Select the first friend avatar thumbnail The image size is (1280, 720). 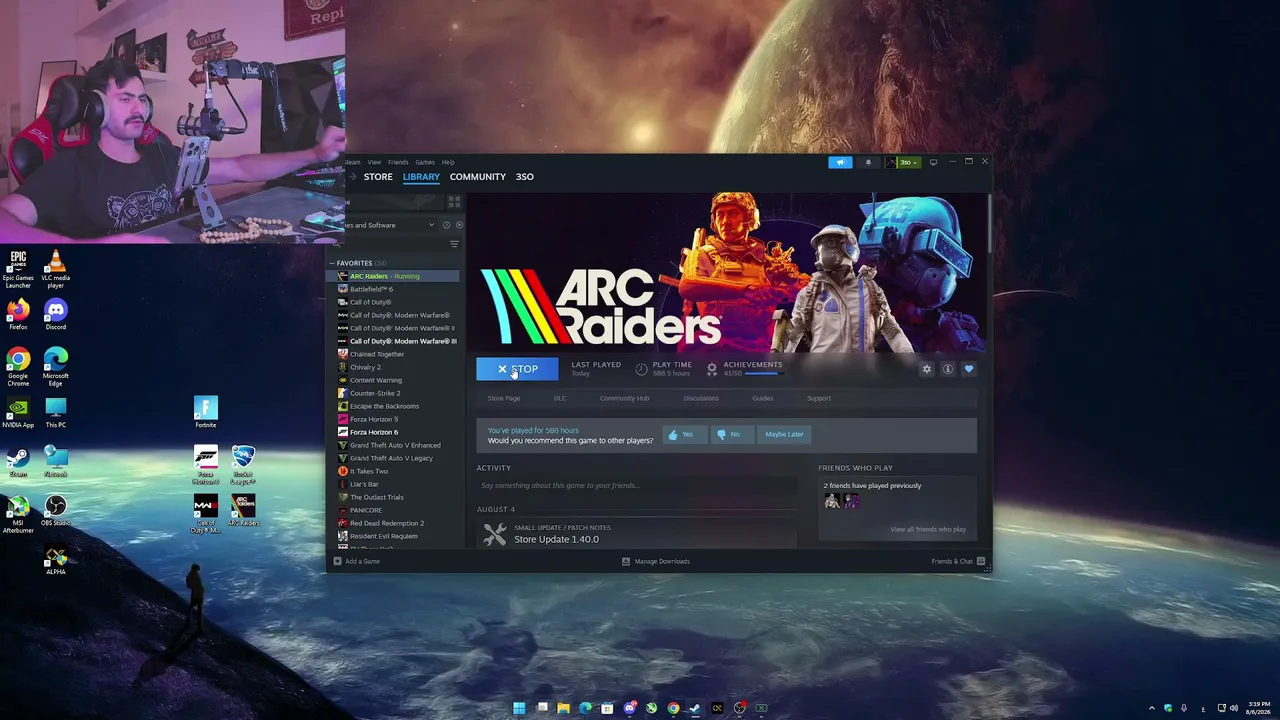pos(832,501)
